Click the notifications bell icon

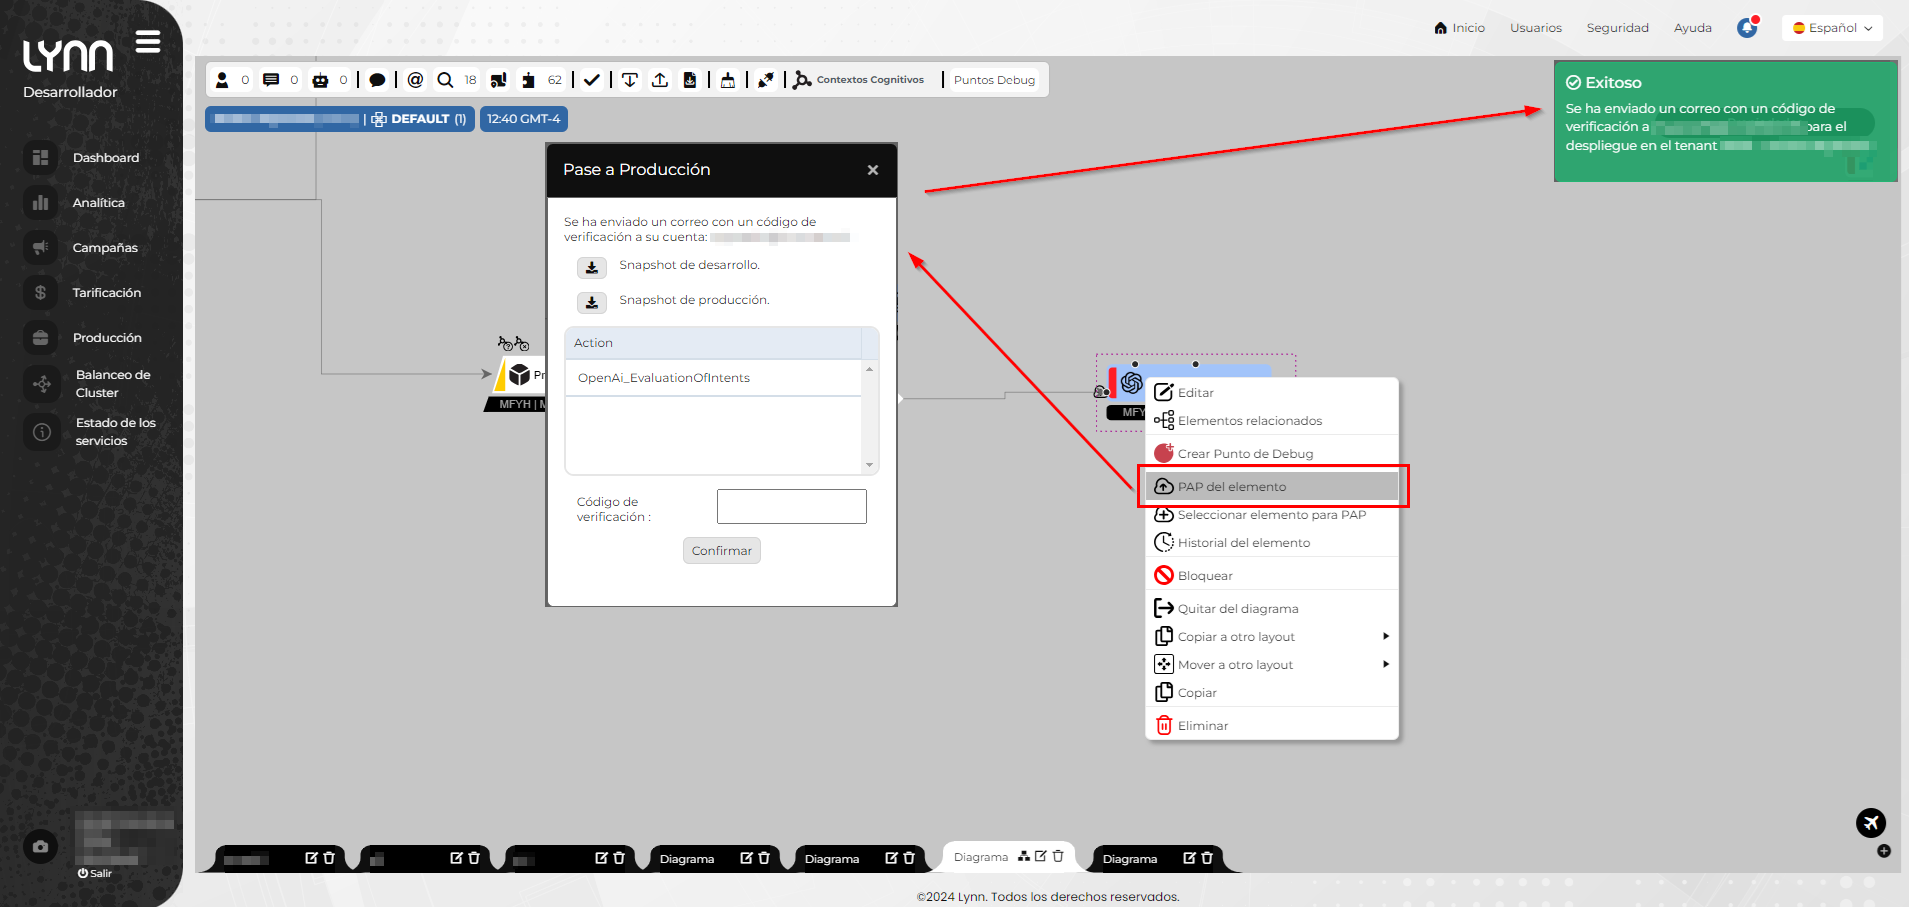tap(1747, 28)
